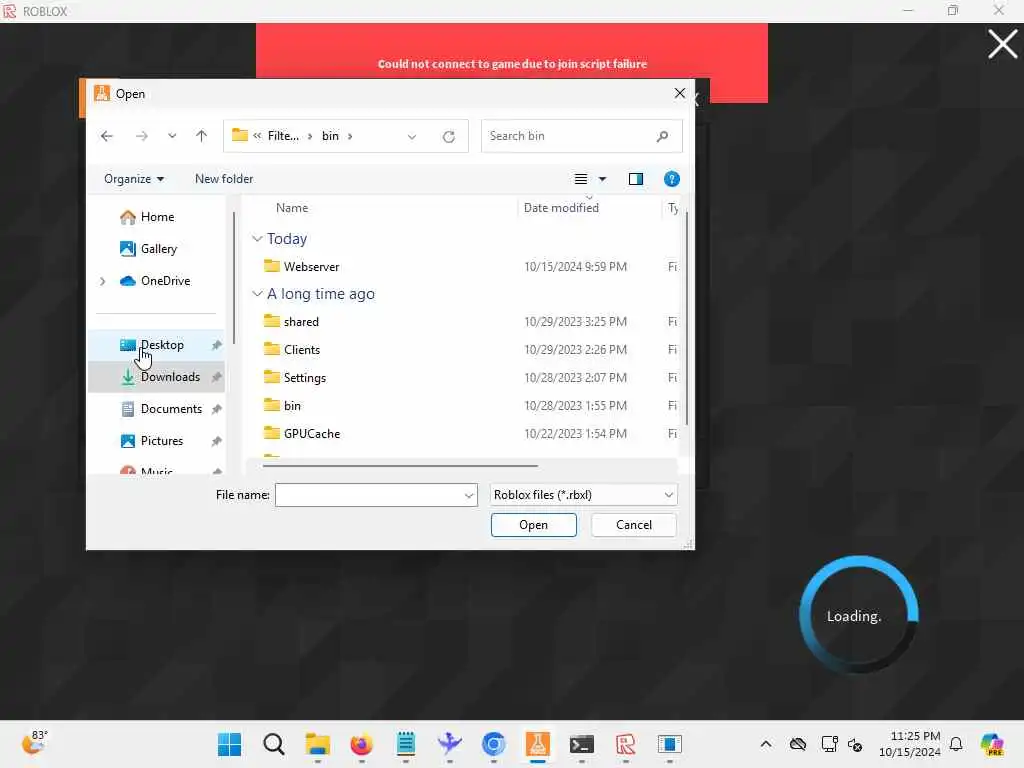This screenshot has width=1024, height=768.
Task: Open terminal icon in taskbar
Action: (x=581, y=744)
